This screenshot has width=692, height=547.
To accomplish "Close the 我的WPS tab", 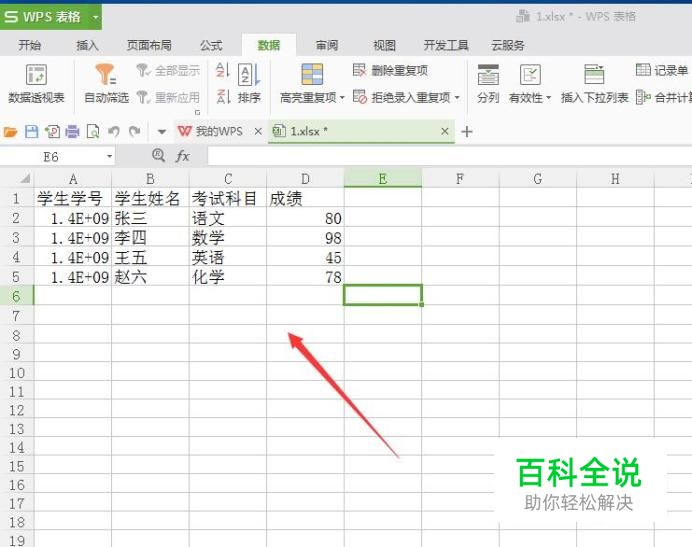I will [x=258, y=132].
